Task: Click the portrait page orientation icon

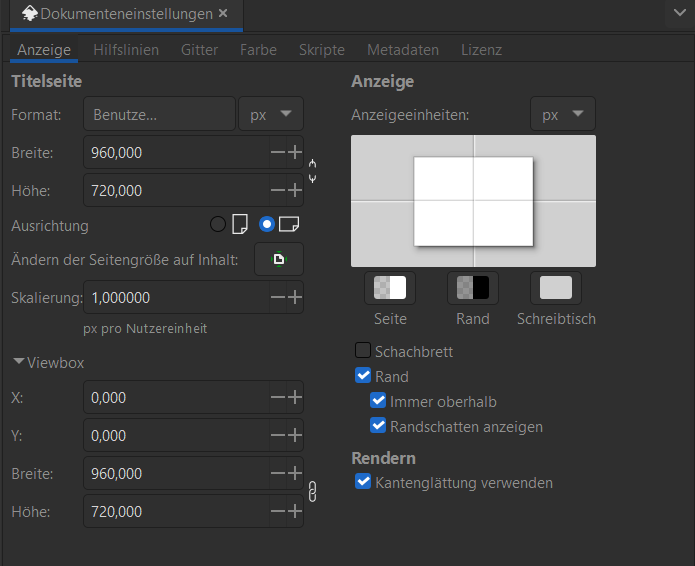Action: pyautogui.click(x=240, y=224)
